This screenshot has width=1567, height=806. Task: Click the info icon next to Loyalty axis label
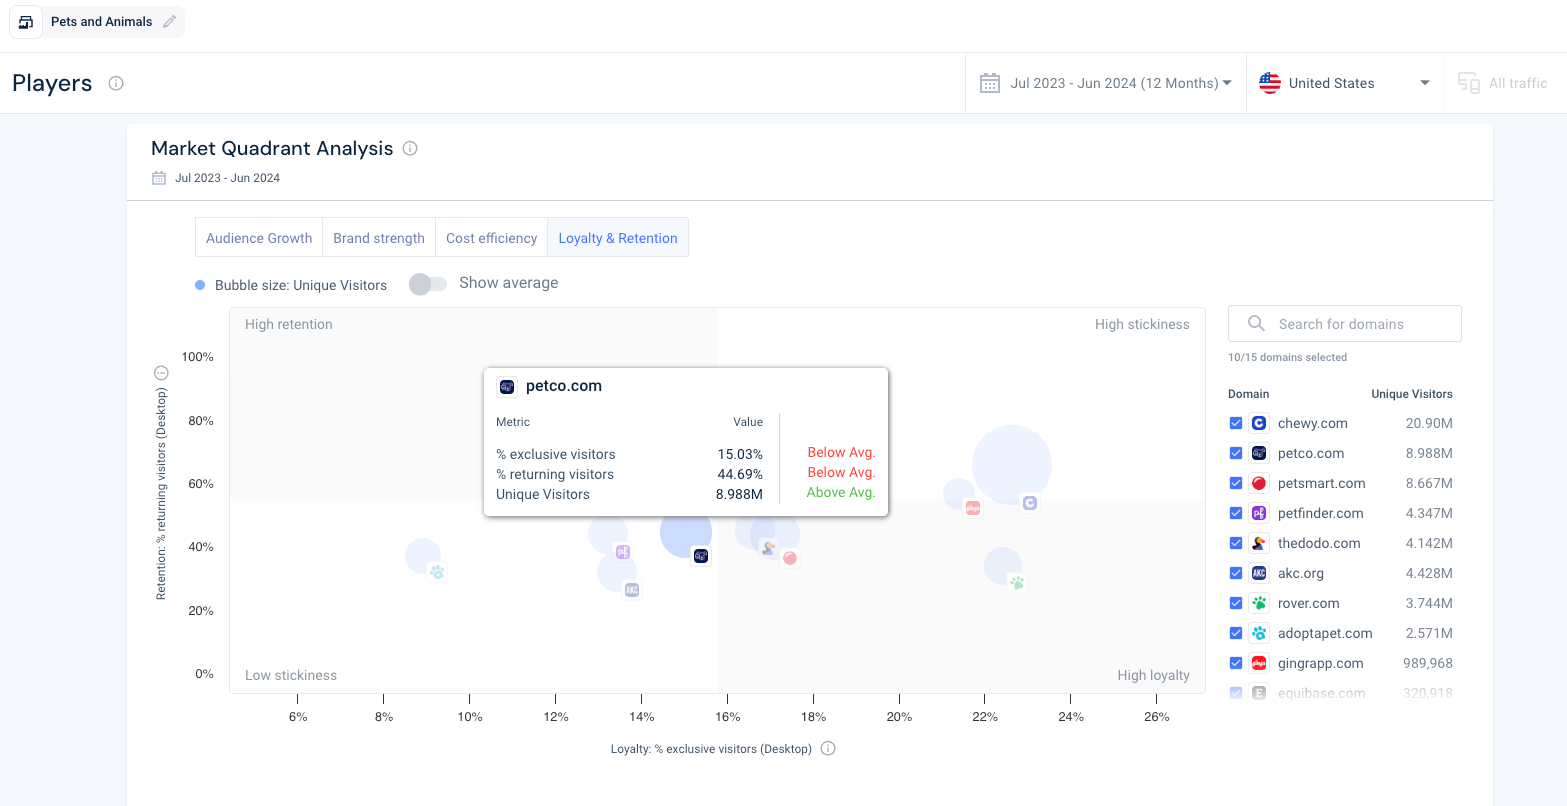pyautogui.click(x=828, y=748)
